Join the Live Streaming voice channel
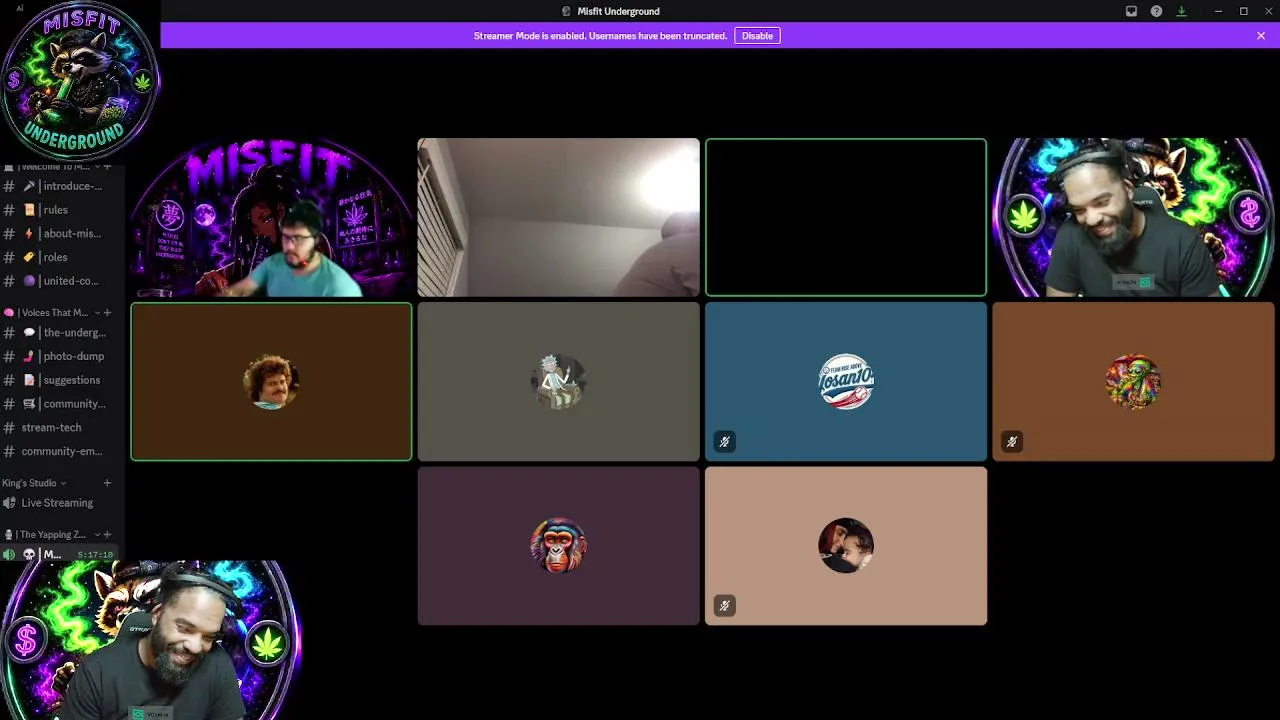 coord(62,503)
